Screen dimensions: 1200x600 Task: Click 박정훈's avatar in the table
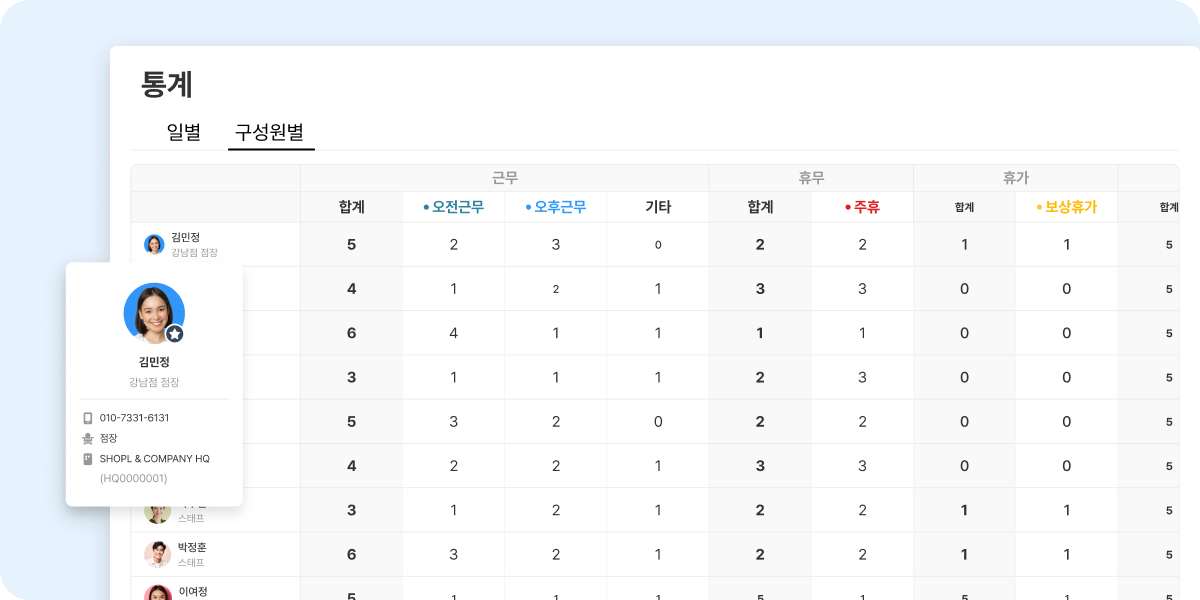pos(157,554)
